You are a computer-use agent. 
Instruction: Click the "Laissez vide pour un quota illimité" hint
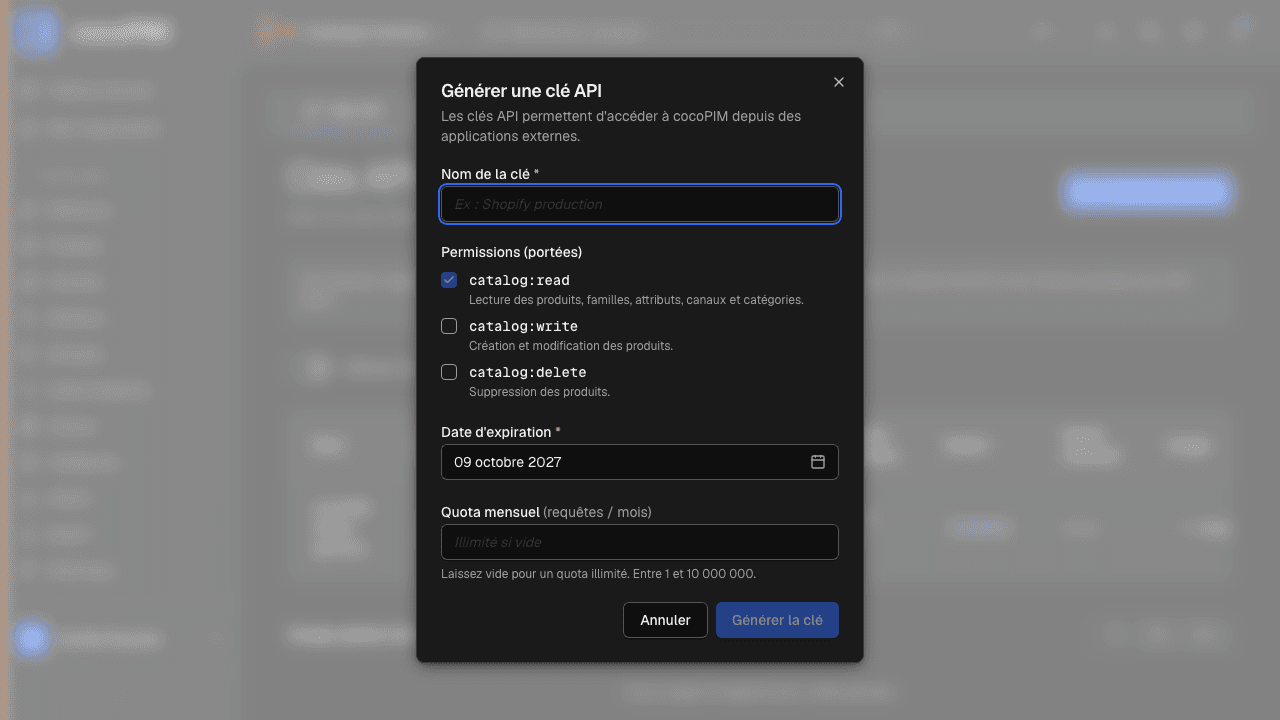[598, 574]
